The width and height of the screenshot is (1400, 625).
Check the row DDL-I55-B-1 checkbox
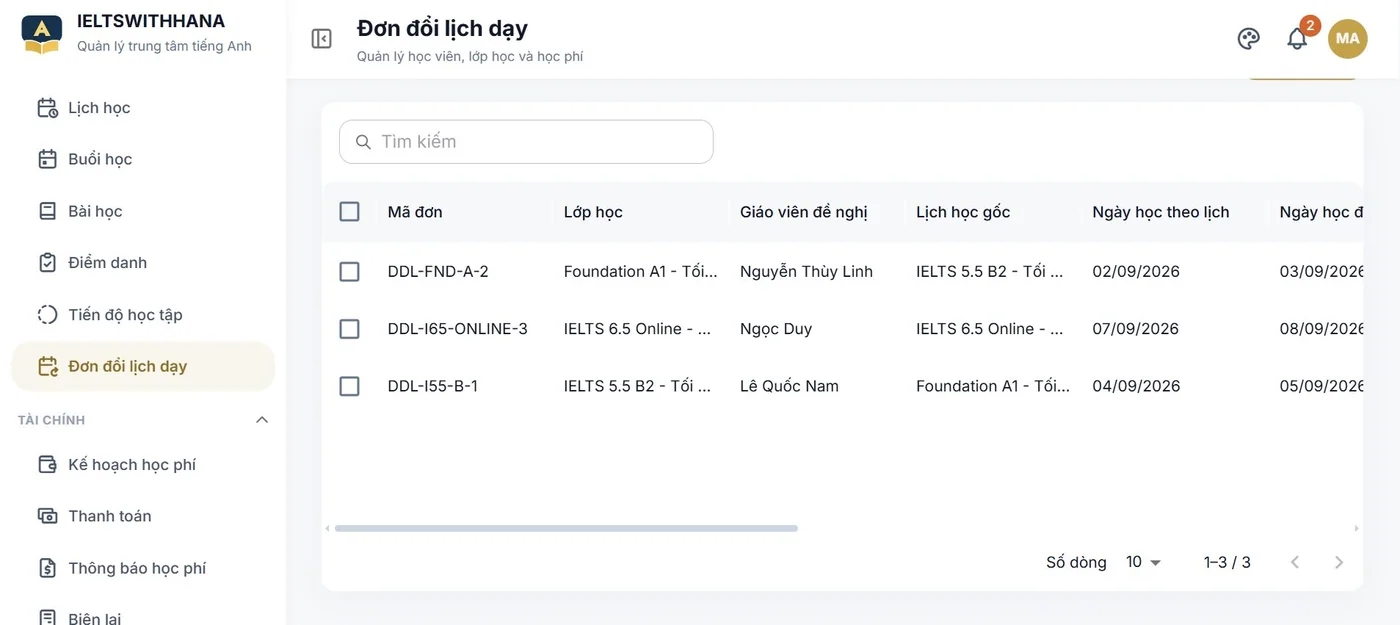click(x=349, y=386)
